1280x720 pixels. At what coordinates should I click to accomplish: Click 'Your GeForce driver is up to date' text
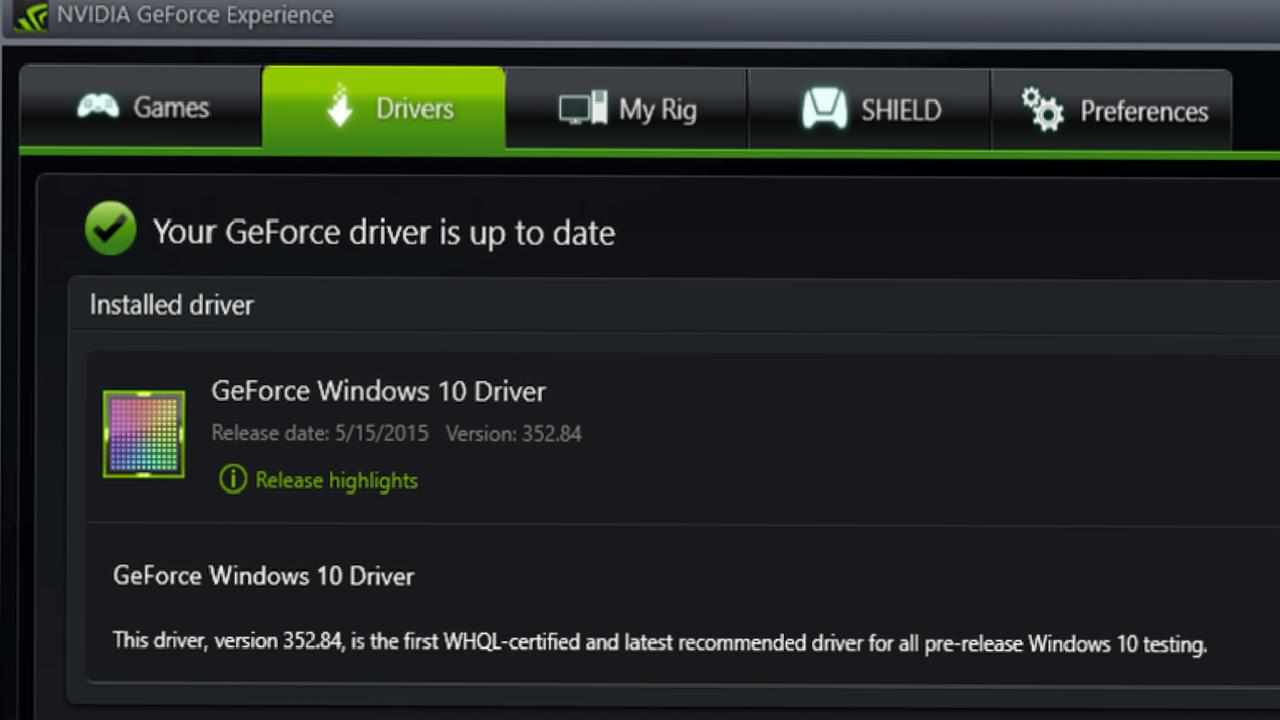(x=384, y=232)
